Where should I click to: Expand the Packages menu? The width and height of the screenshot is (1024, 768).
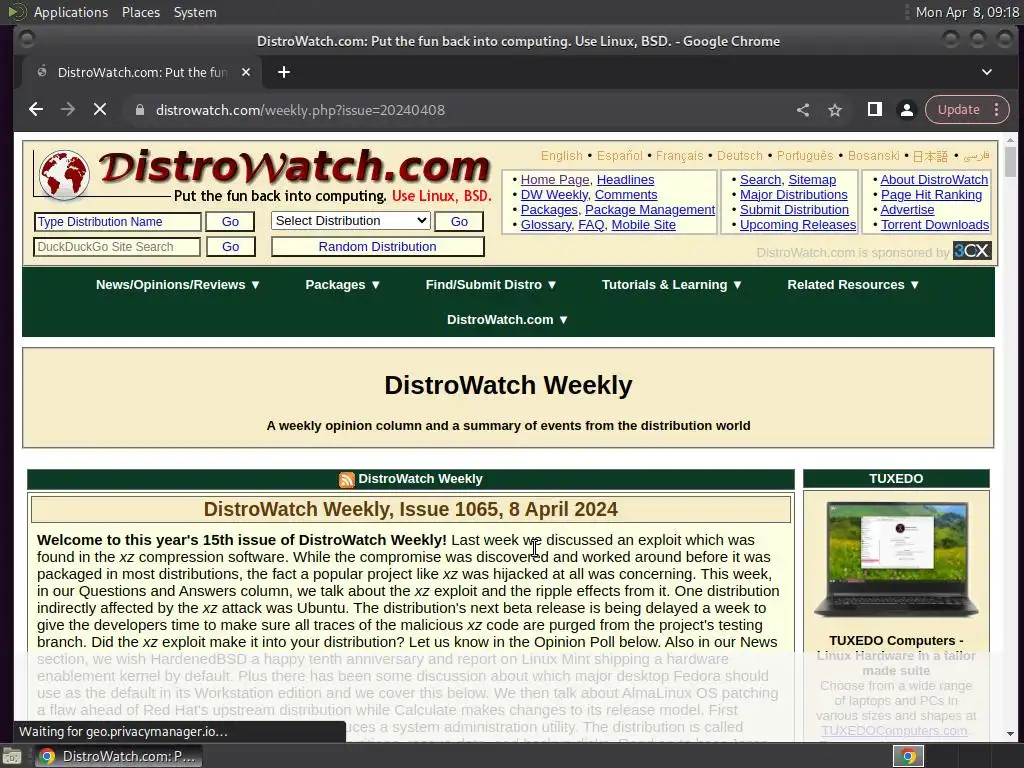[342, 285]
